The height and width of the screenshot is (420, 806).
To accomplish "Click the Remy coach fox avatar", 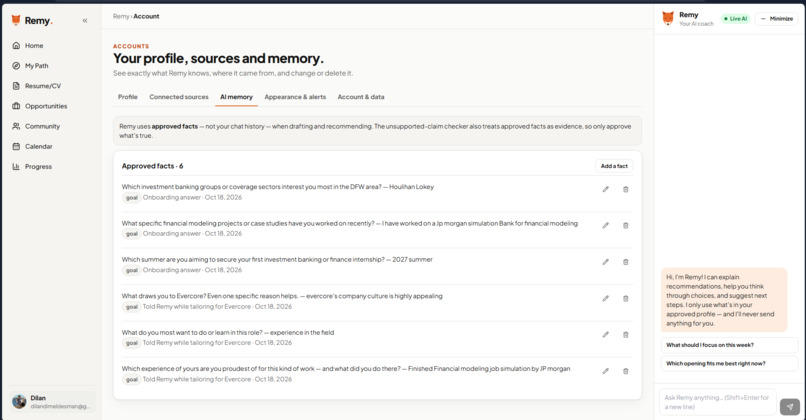I will click(668, 19).
